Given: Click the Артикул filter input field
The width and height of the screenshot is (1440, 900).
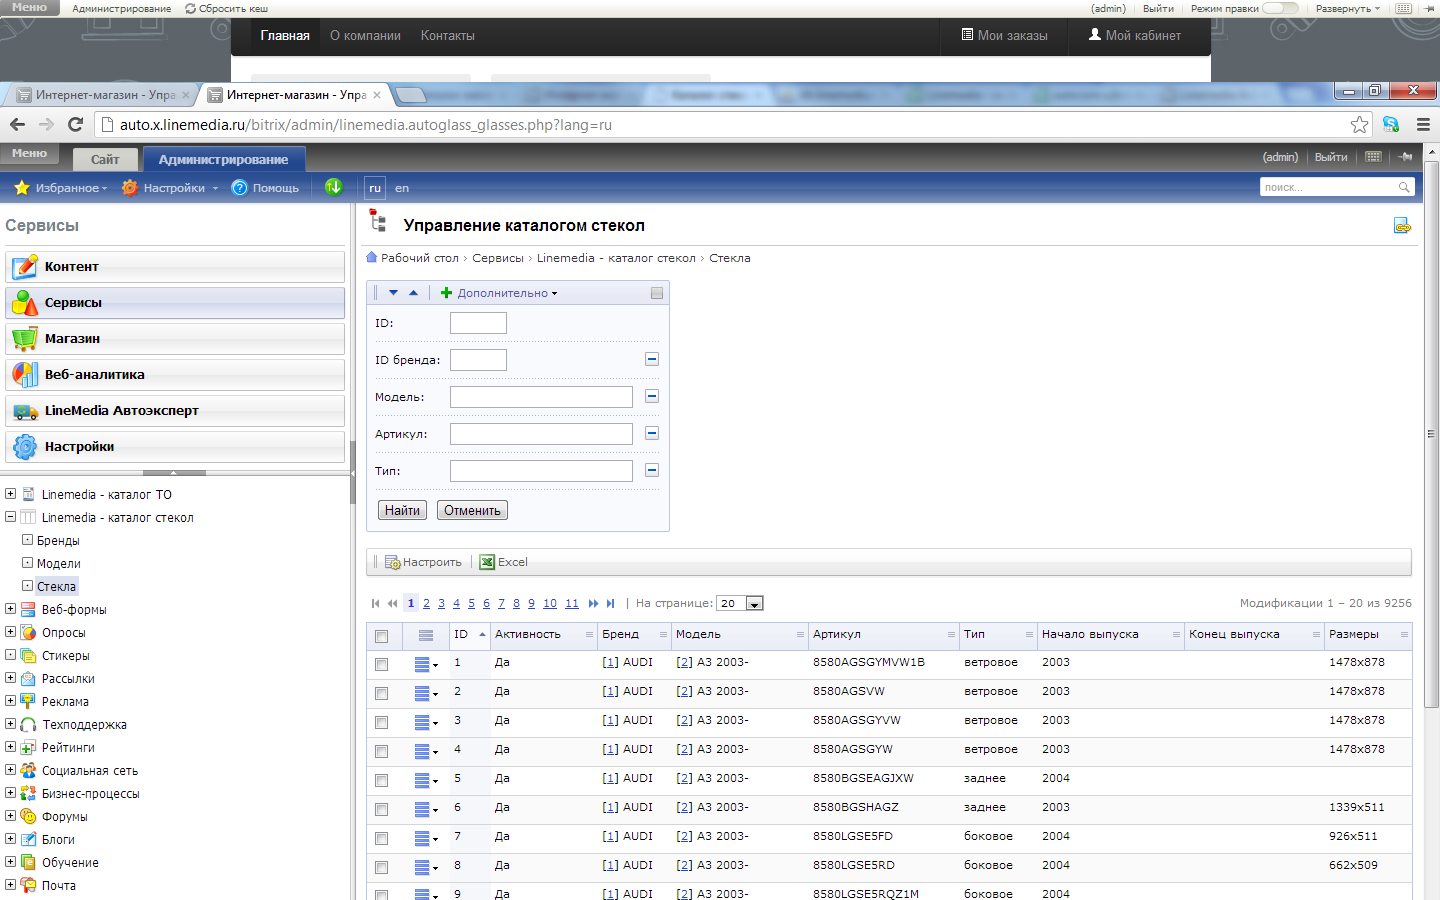Looking at the screenshot, I should 541,434.
